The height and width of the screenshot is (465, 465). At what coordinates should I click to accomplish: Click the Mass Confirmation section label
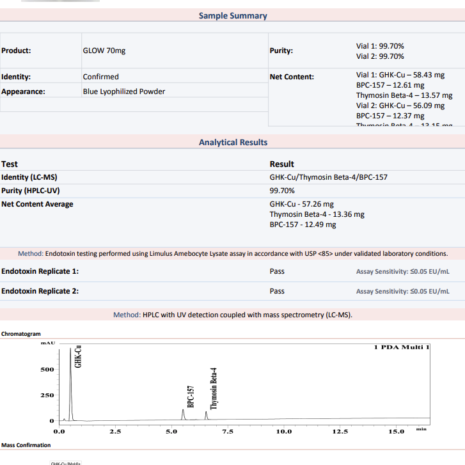click(26, 445)
